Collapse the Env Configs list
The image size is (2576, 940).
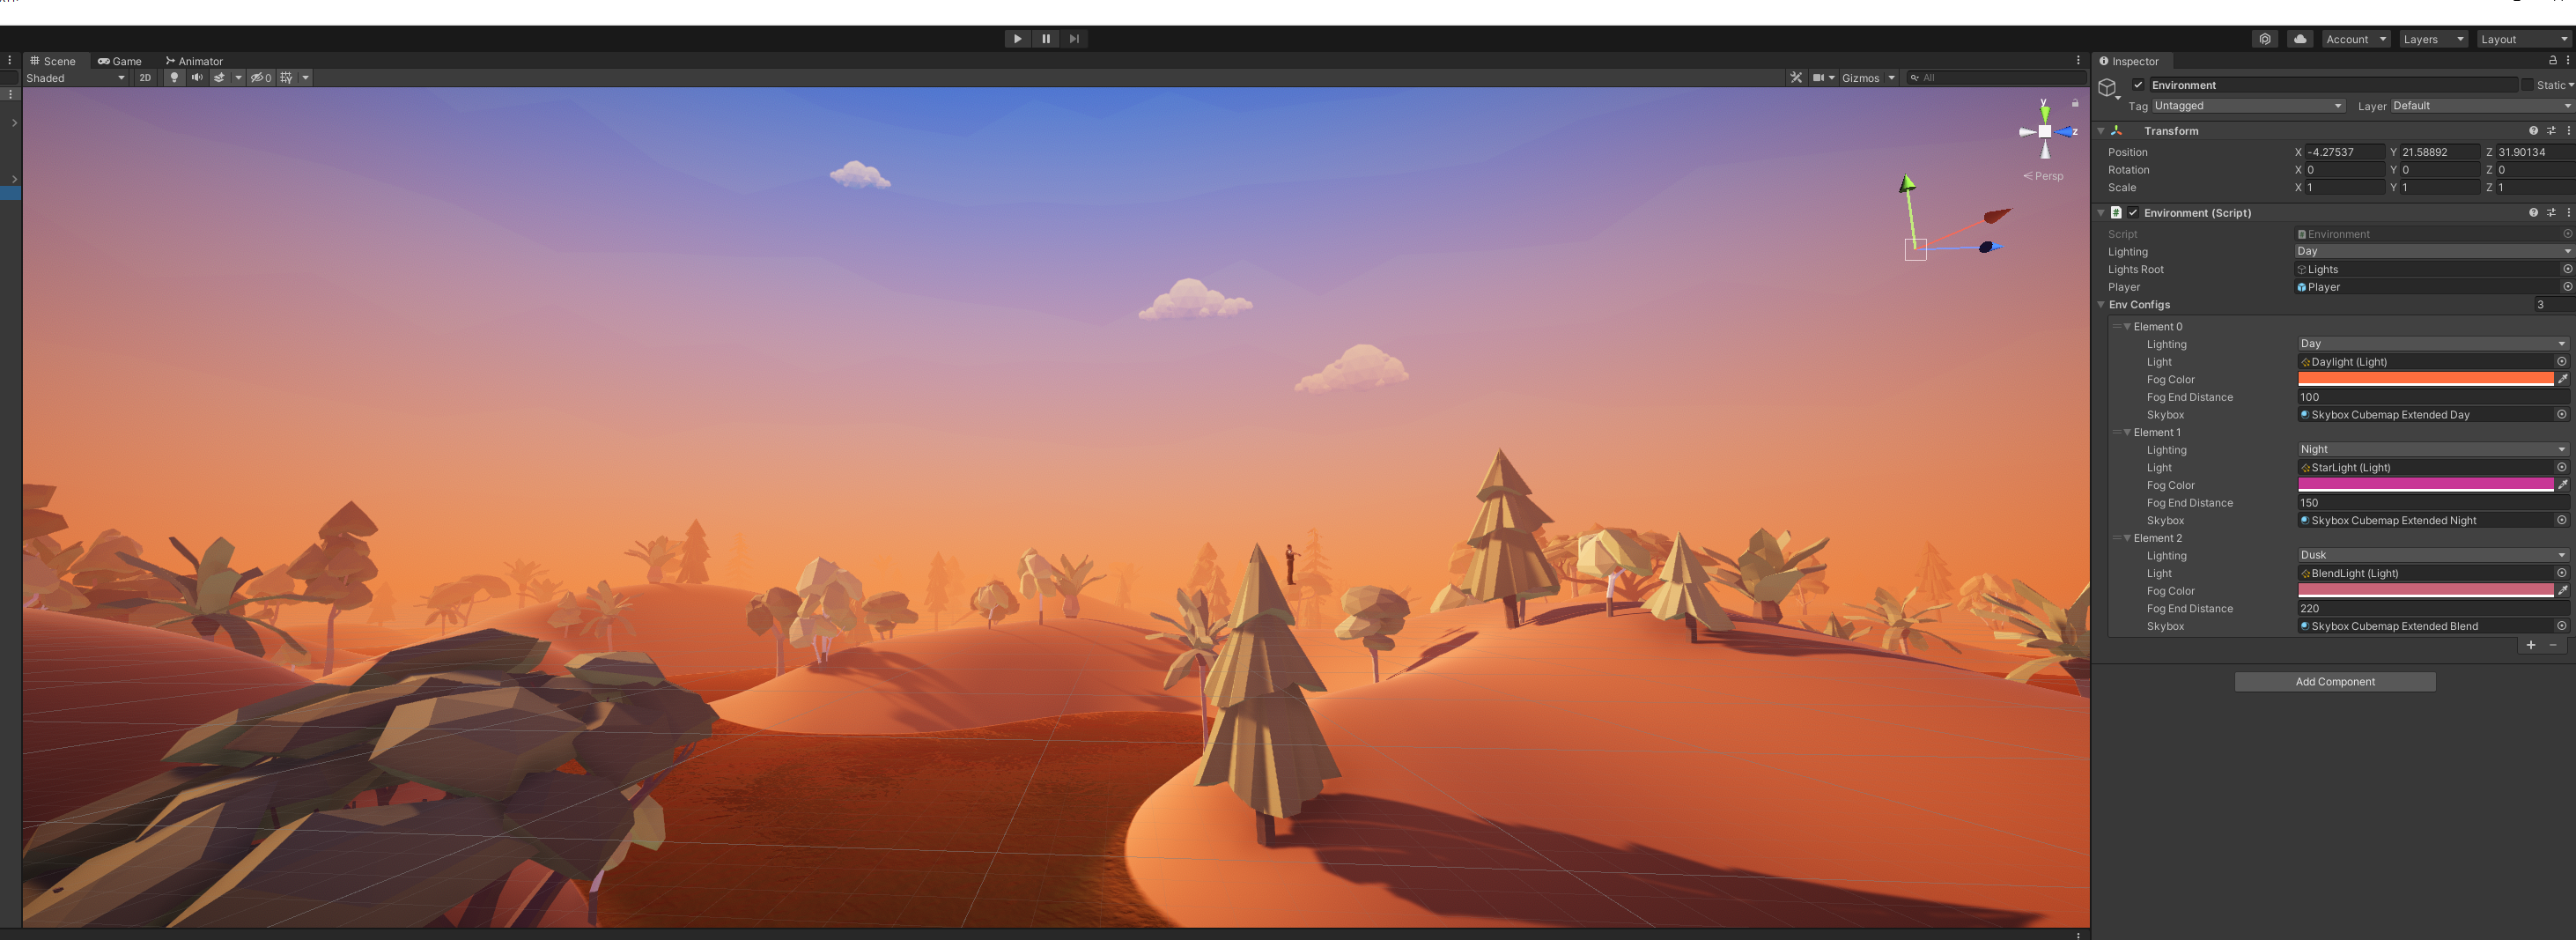(2101, 305)
